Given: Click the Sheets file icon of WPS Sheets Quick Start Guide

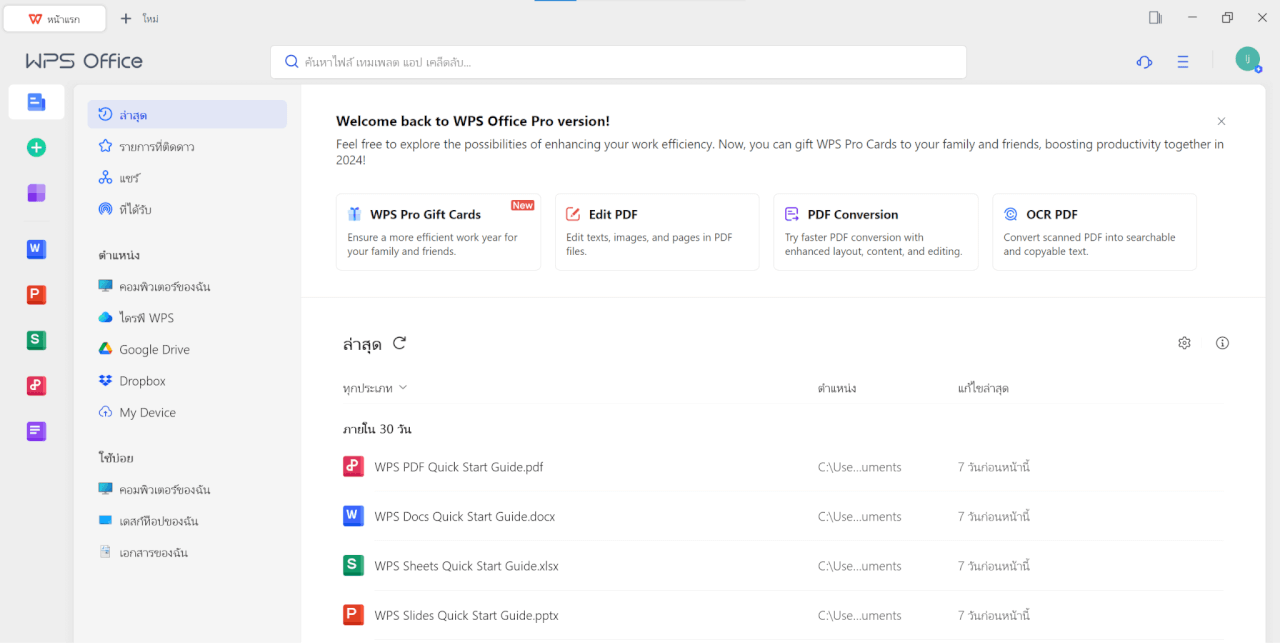Looking at the screenshot, I should tap(353, 565).
